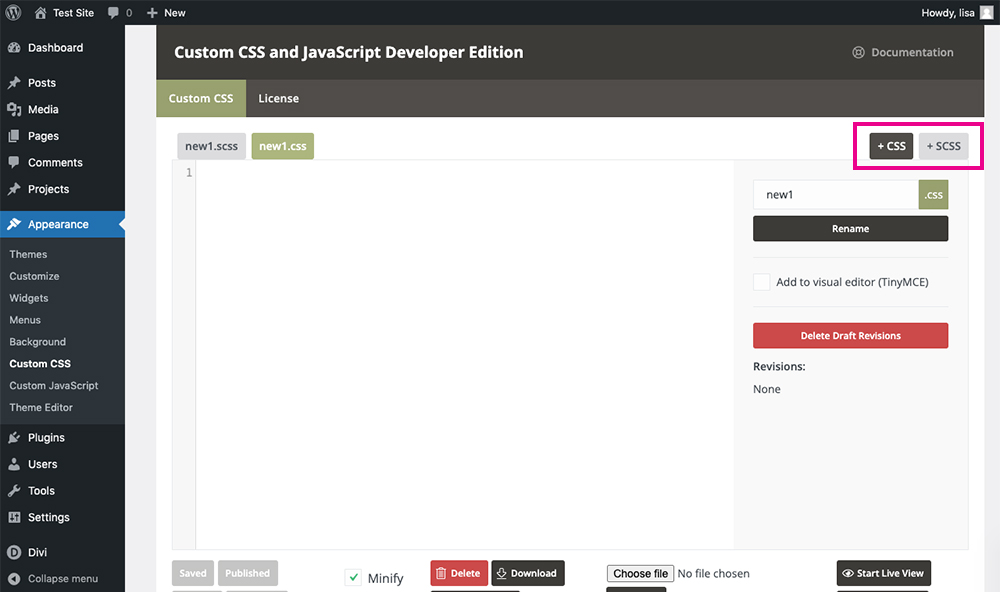Open Themes submenu item

28,254
